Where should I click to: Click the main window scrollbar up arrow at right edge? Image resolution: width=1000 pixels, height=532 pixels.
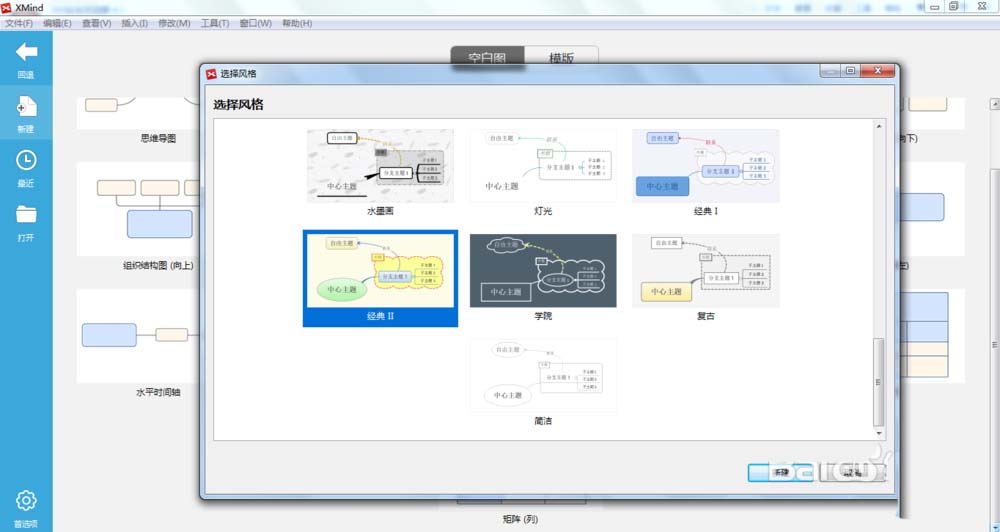(994, 104)
